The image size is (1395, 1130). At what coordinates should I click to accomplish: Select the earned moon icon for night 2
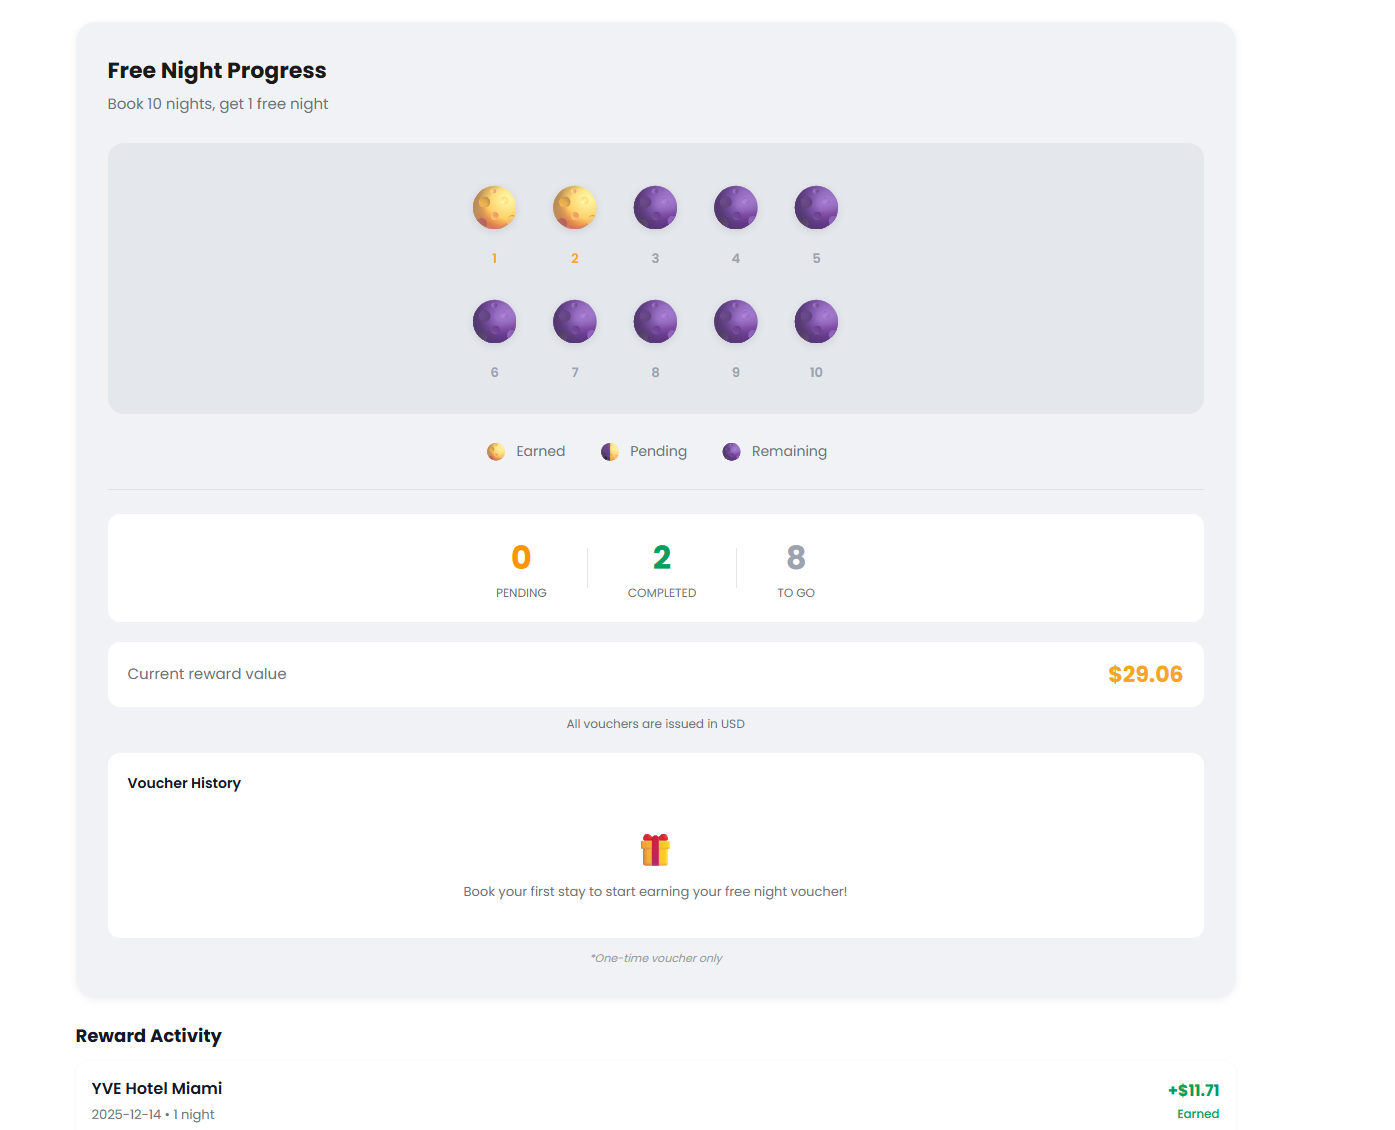point(575,207)
